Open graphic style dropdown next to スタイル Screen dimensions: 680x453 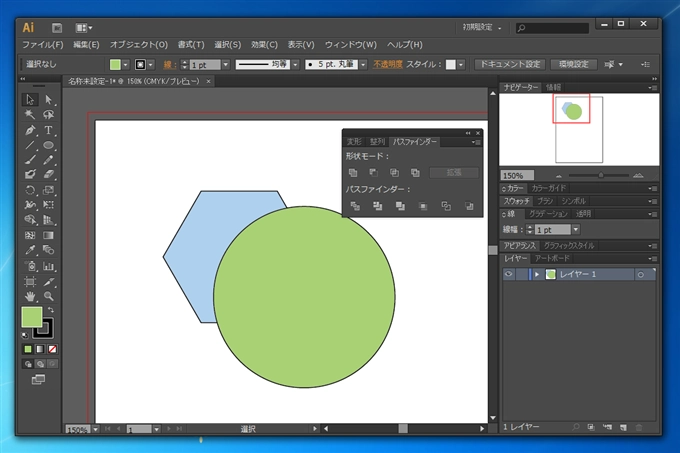point(461,65)
